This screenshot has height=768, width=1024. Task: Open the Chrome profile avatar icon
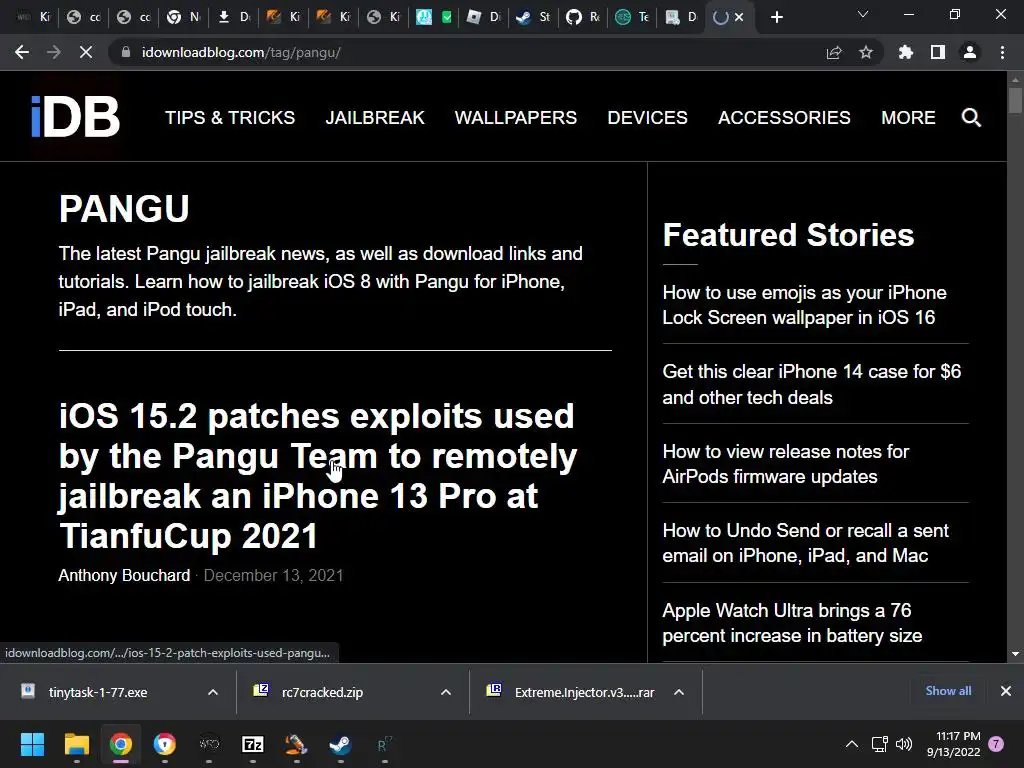(970, 52)
